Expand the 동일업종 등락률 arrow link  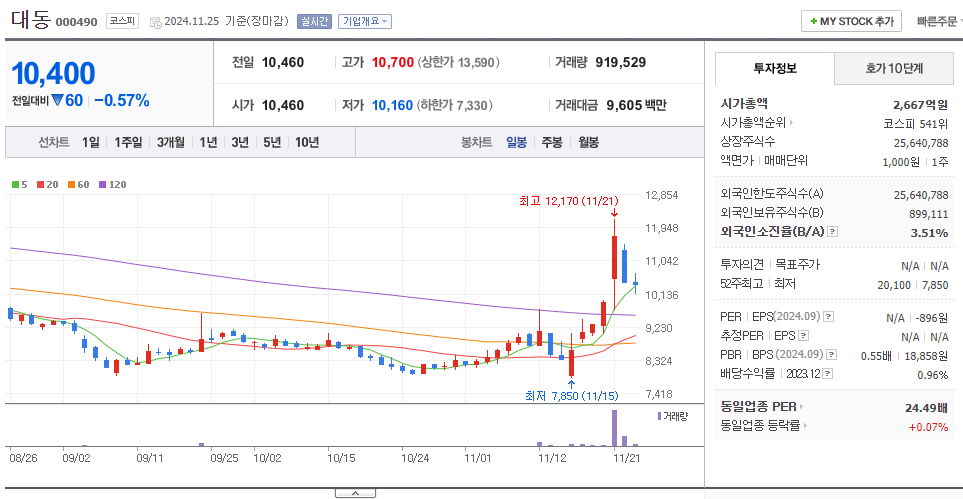[x=805, y=426]
